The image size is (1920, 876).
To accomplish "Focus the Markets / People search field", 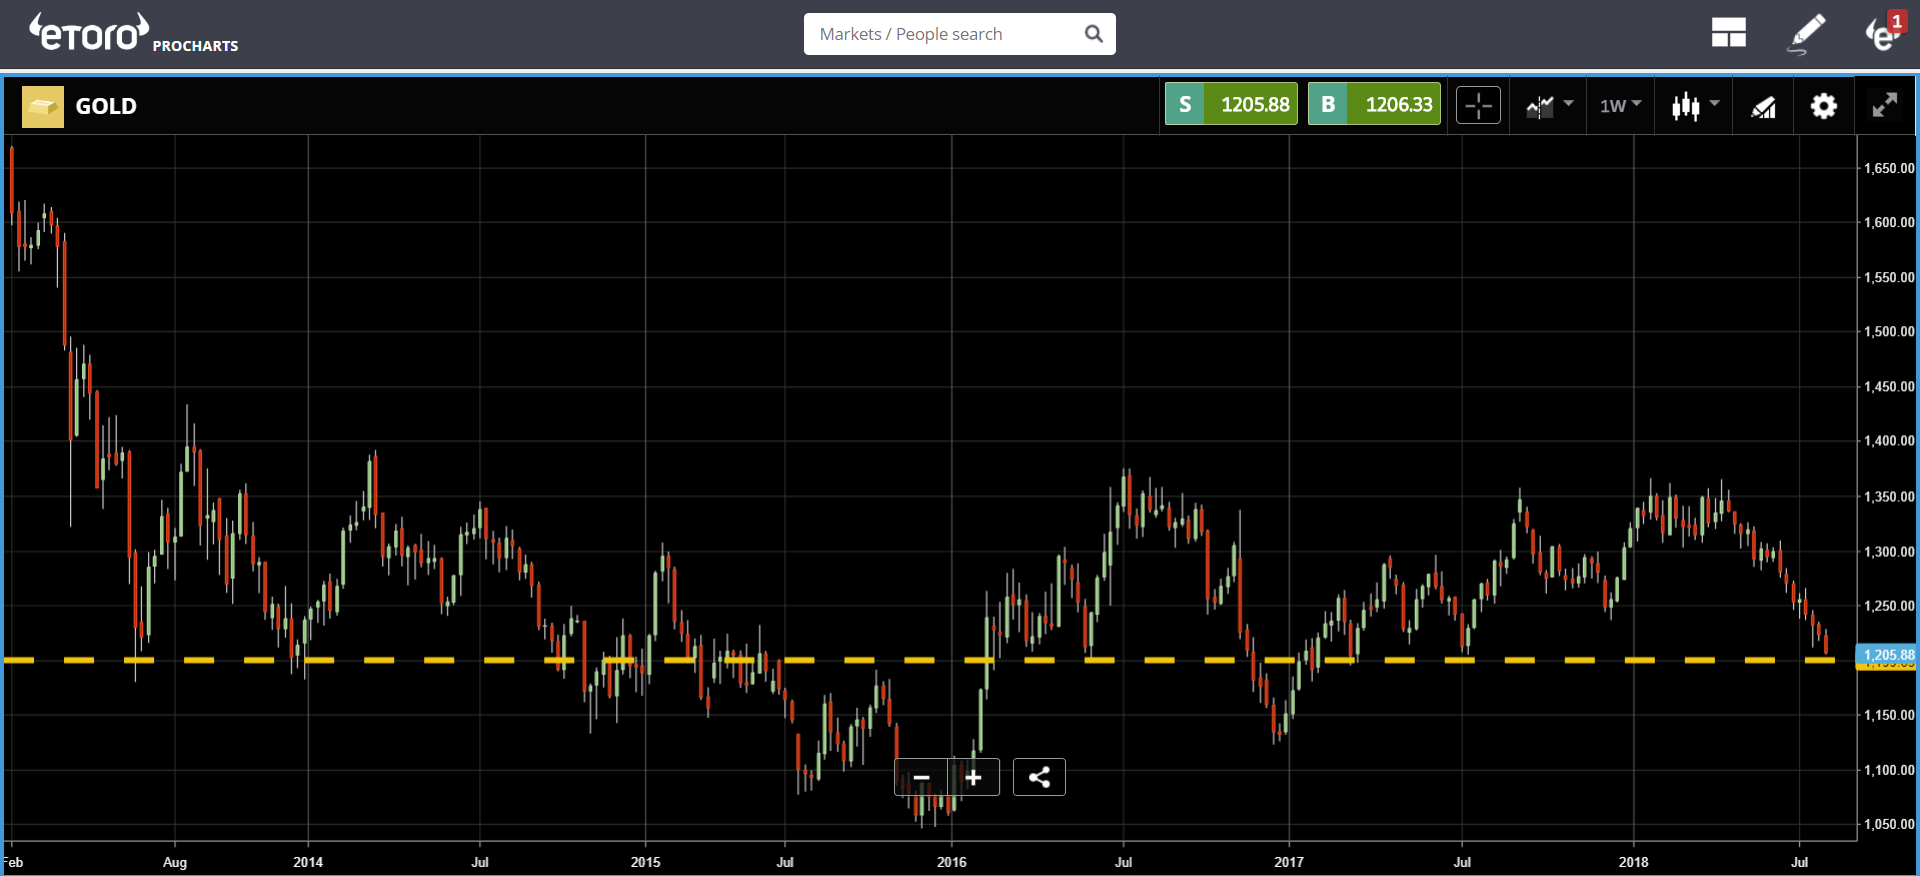I will click(959, 34).
